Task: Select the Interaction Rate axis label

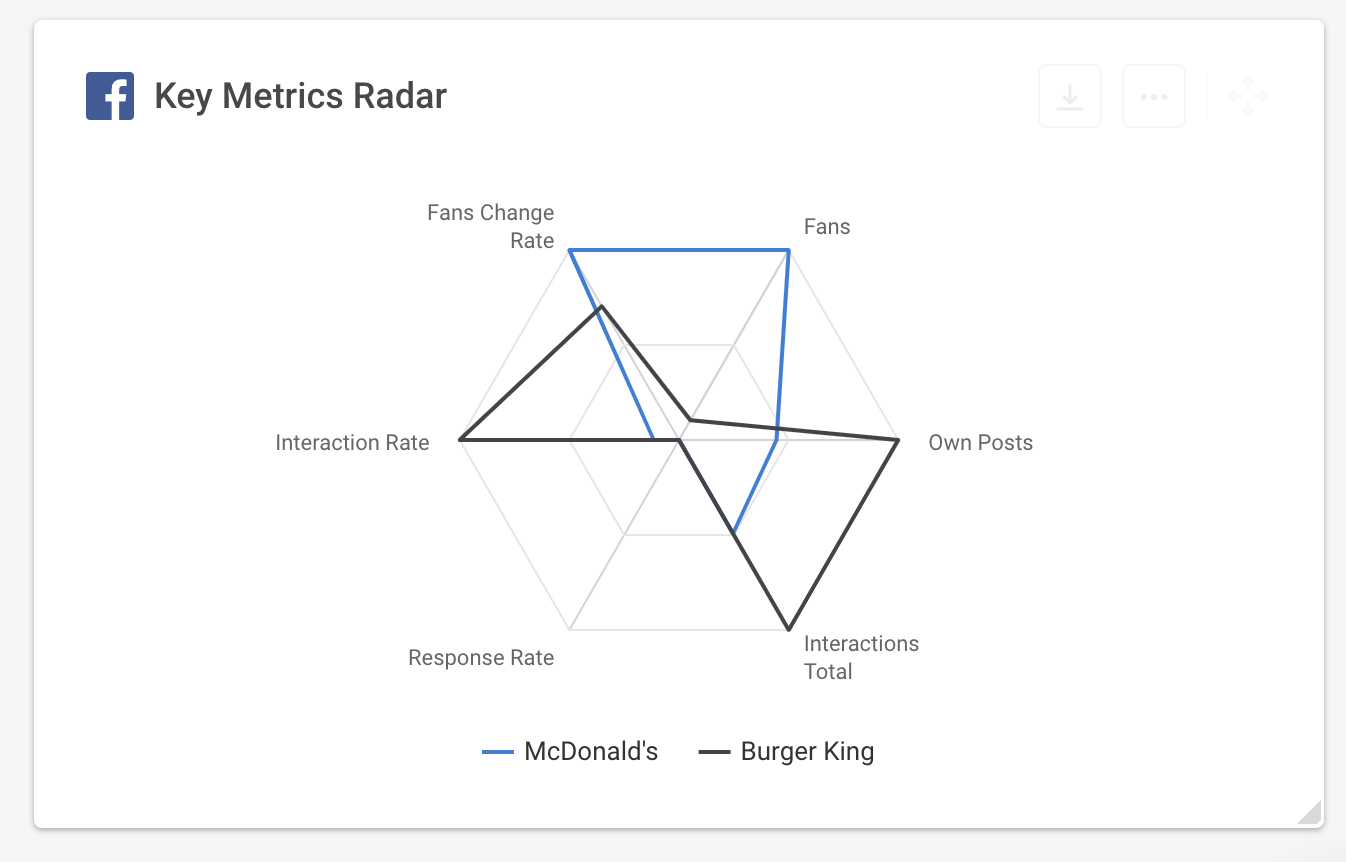Action: [x=352, y=443]
